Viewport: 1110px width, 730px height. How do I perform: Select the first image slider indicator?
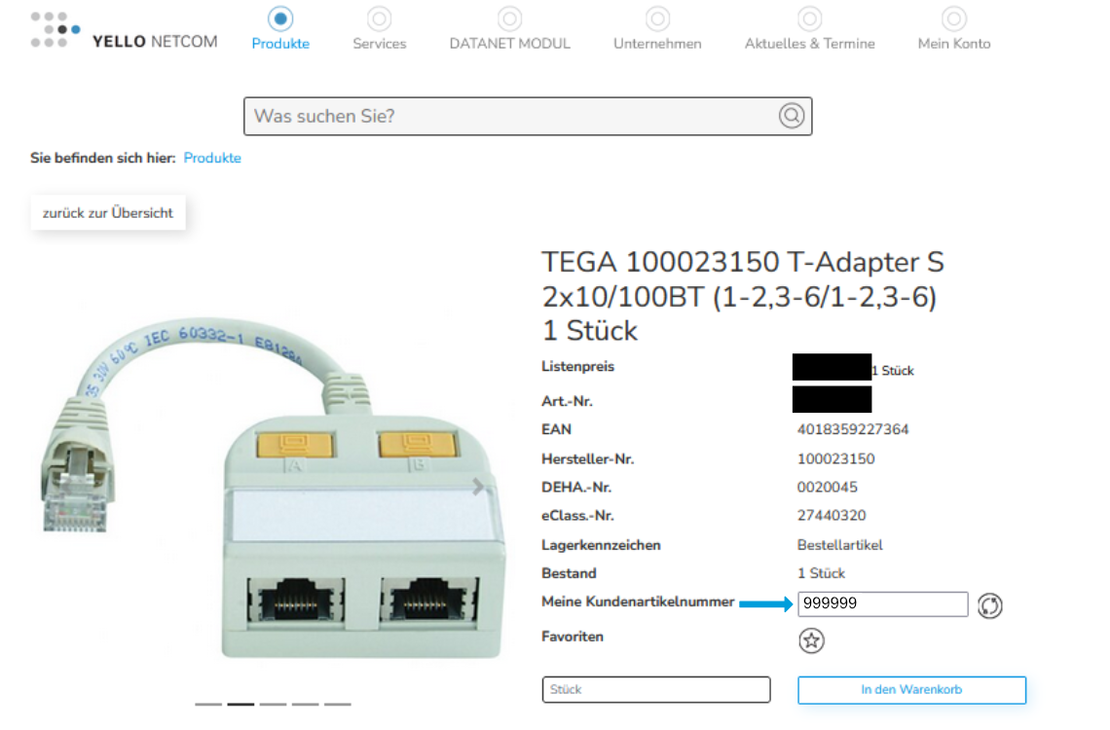[208, 704]
